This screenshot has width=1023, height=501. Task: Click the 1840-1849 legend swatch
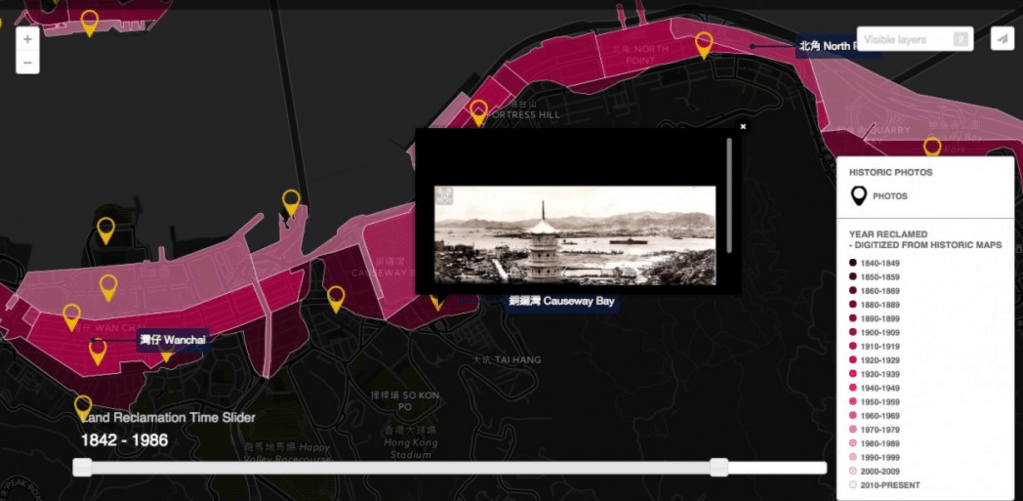click(x=853, y=262)
